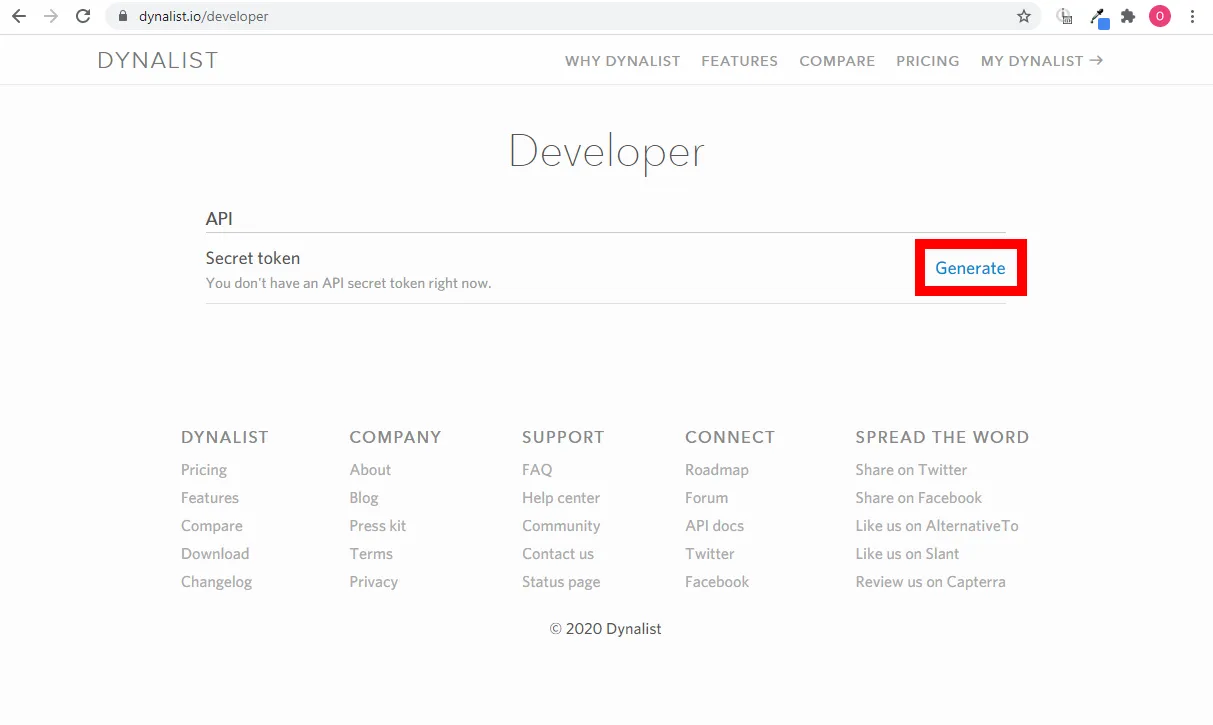Click the address bar URL field

[x=560, y=16]
